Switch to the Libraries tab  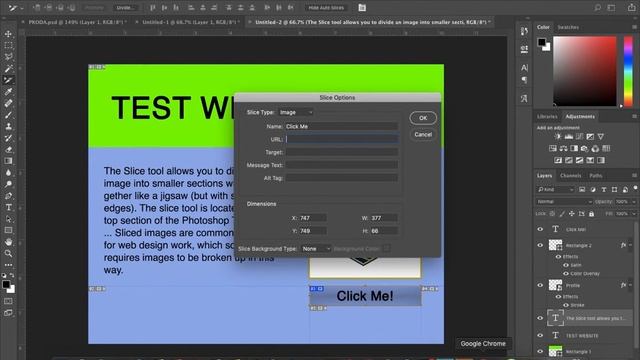(x=547, y=117)
